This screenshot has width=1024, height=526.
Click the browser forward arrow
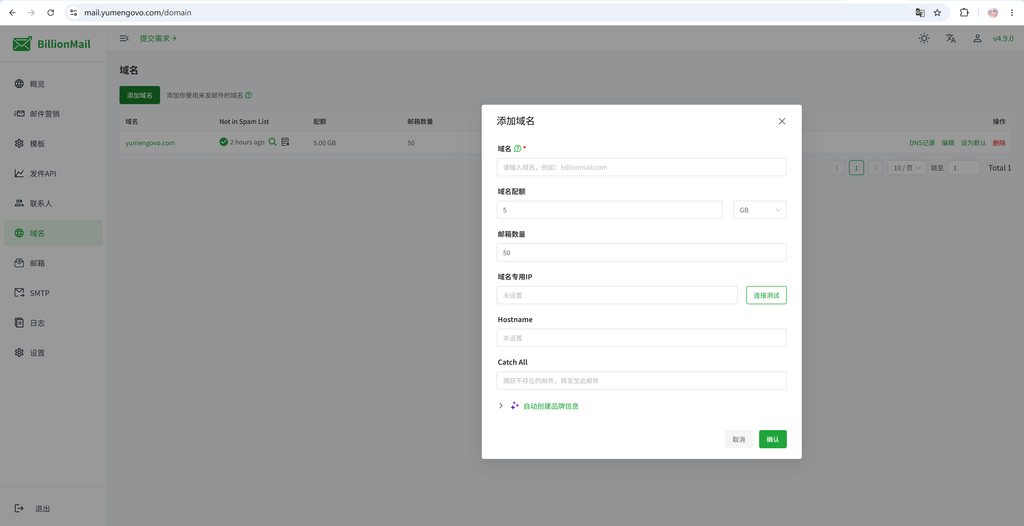click(x=31, y=12)
